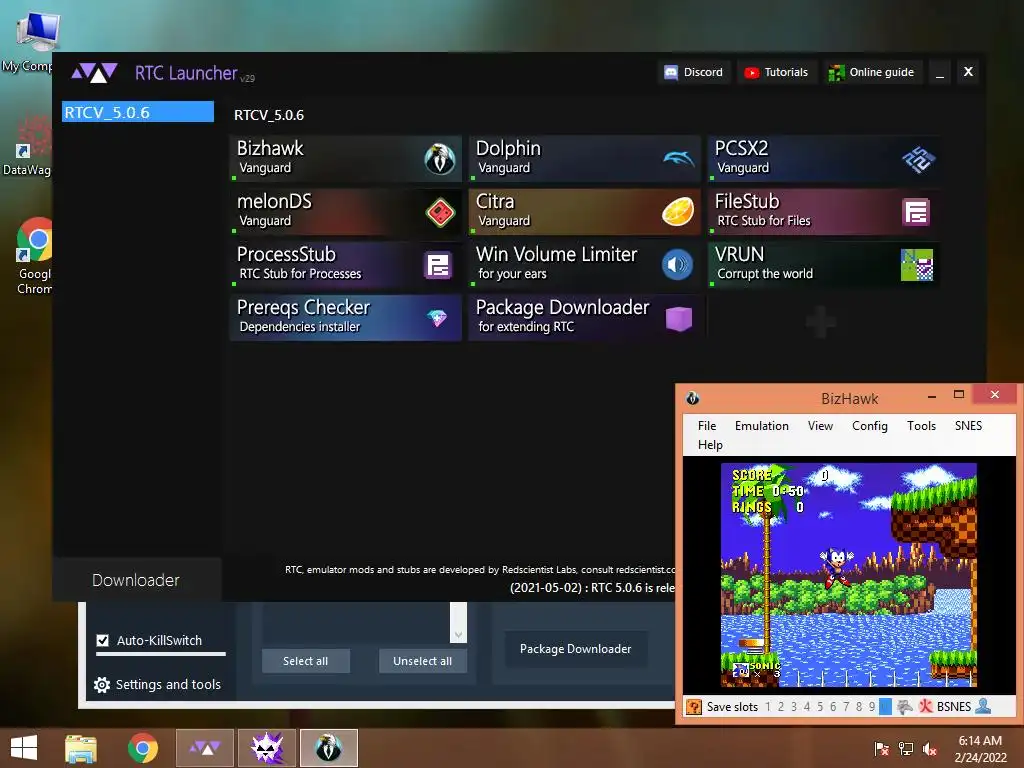Select BizHawk save slot 6
1024x768 pixels.
coord(833,707)
